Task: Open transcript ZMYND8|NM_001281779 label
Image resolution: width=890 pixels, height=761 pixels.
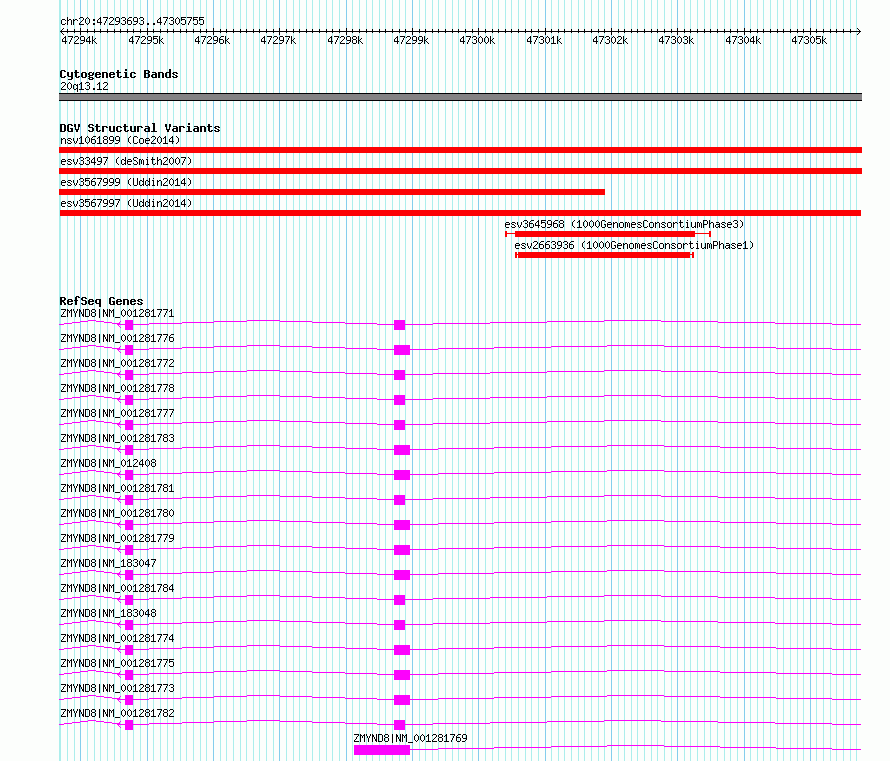Action: point(117,538)
